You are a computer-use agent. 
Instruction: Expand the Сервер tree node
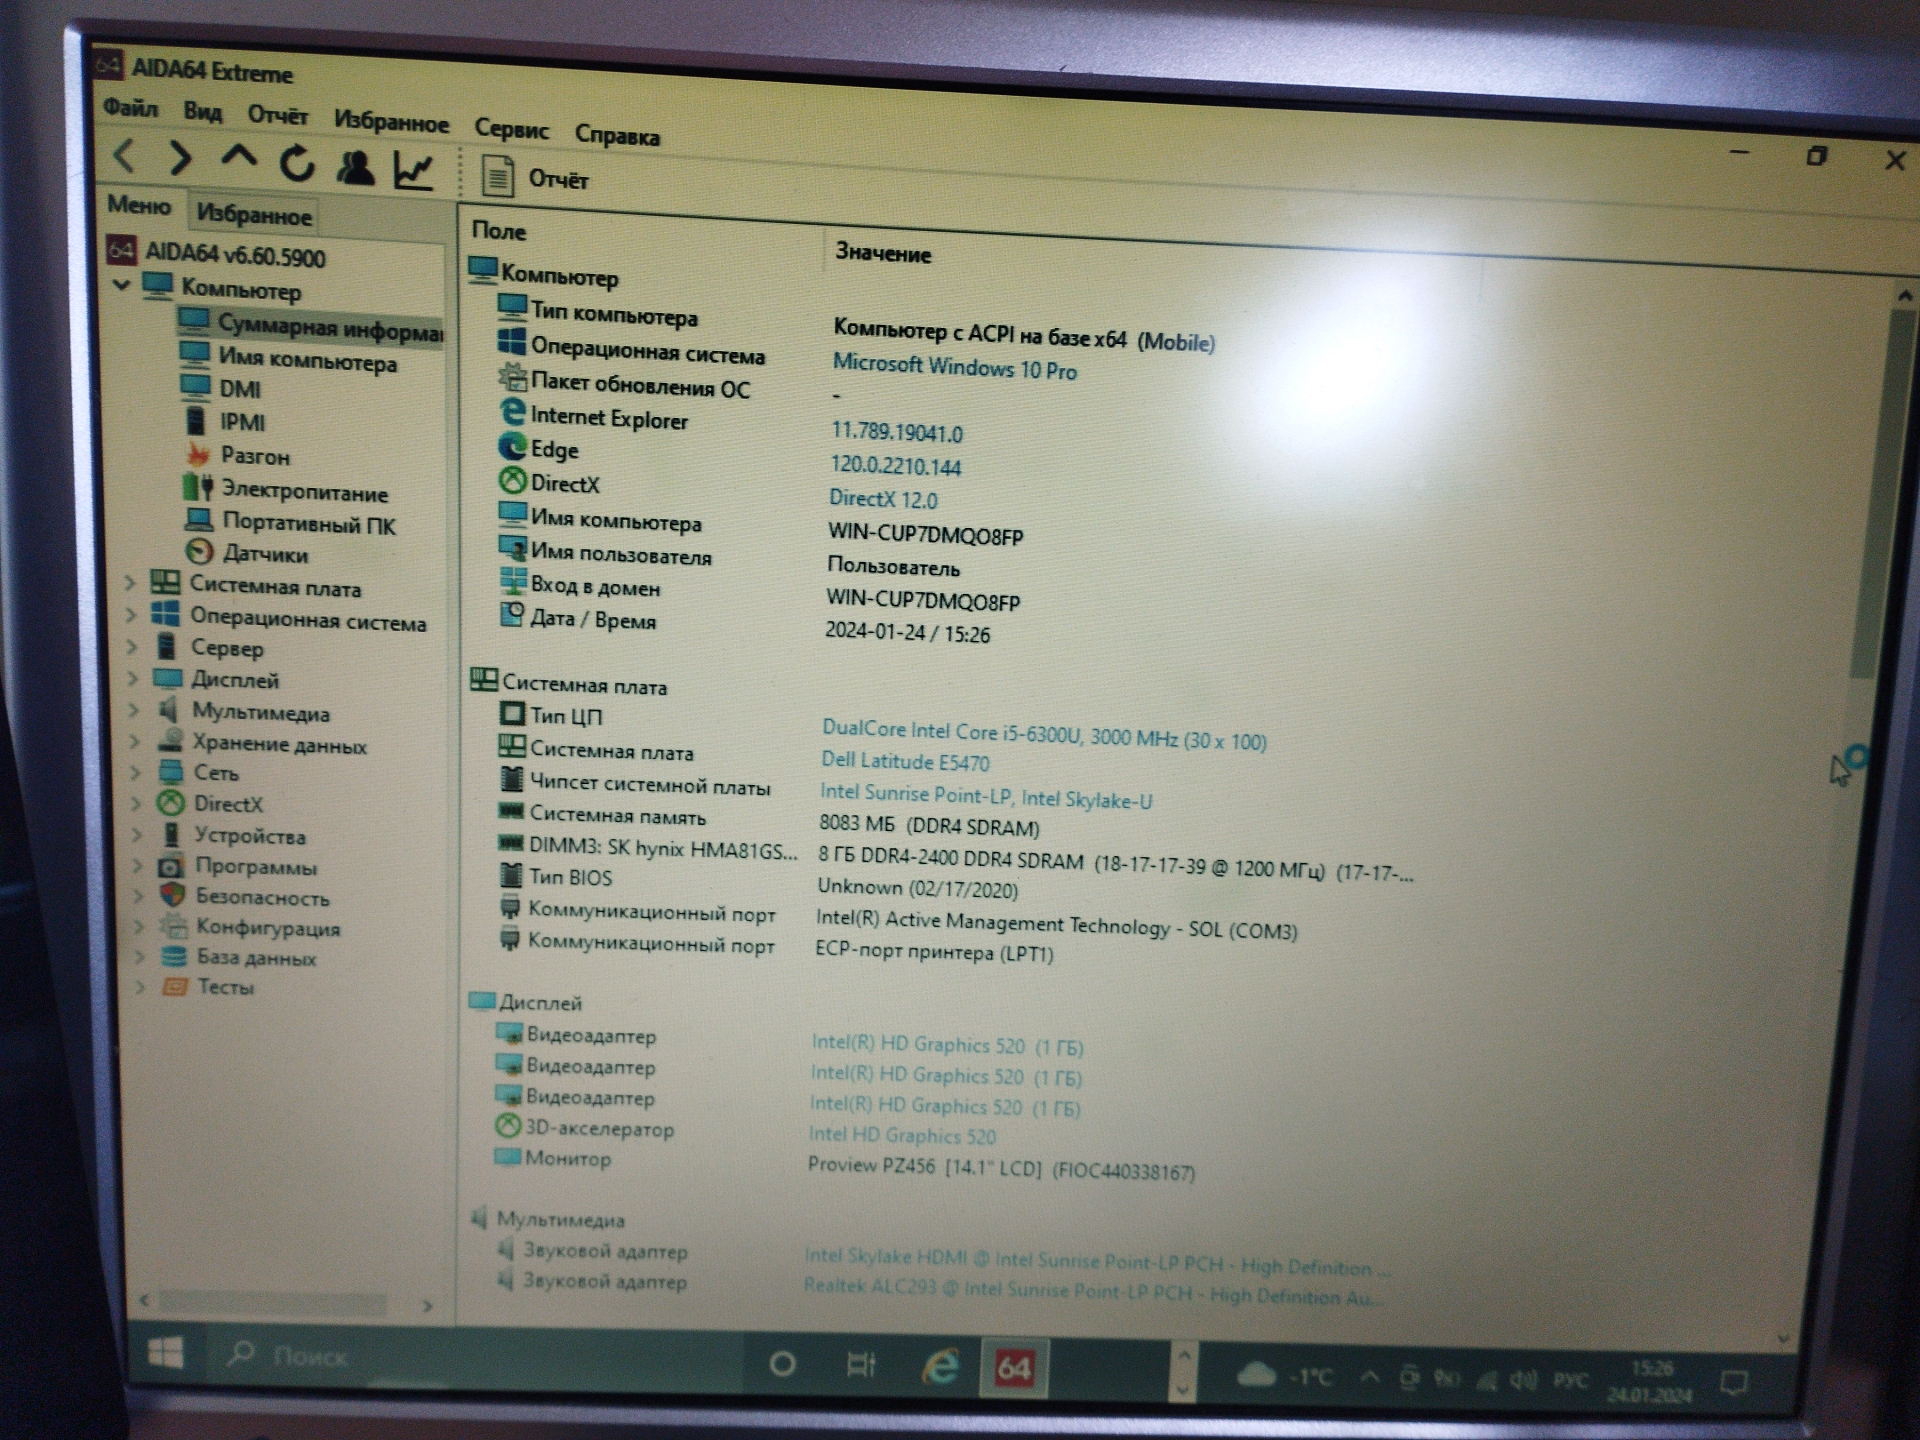pyautogui.click(x=132, y=646)
